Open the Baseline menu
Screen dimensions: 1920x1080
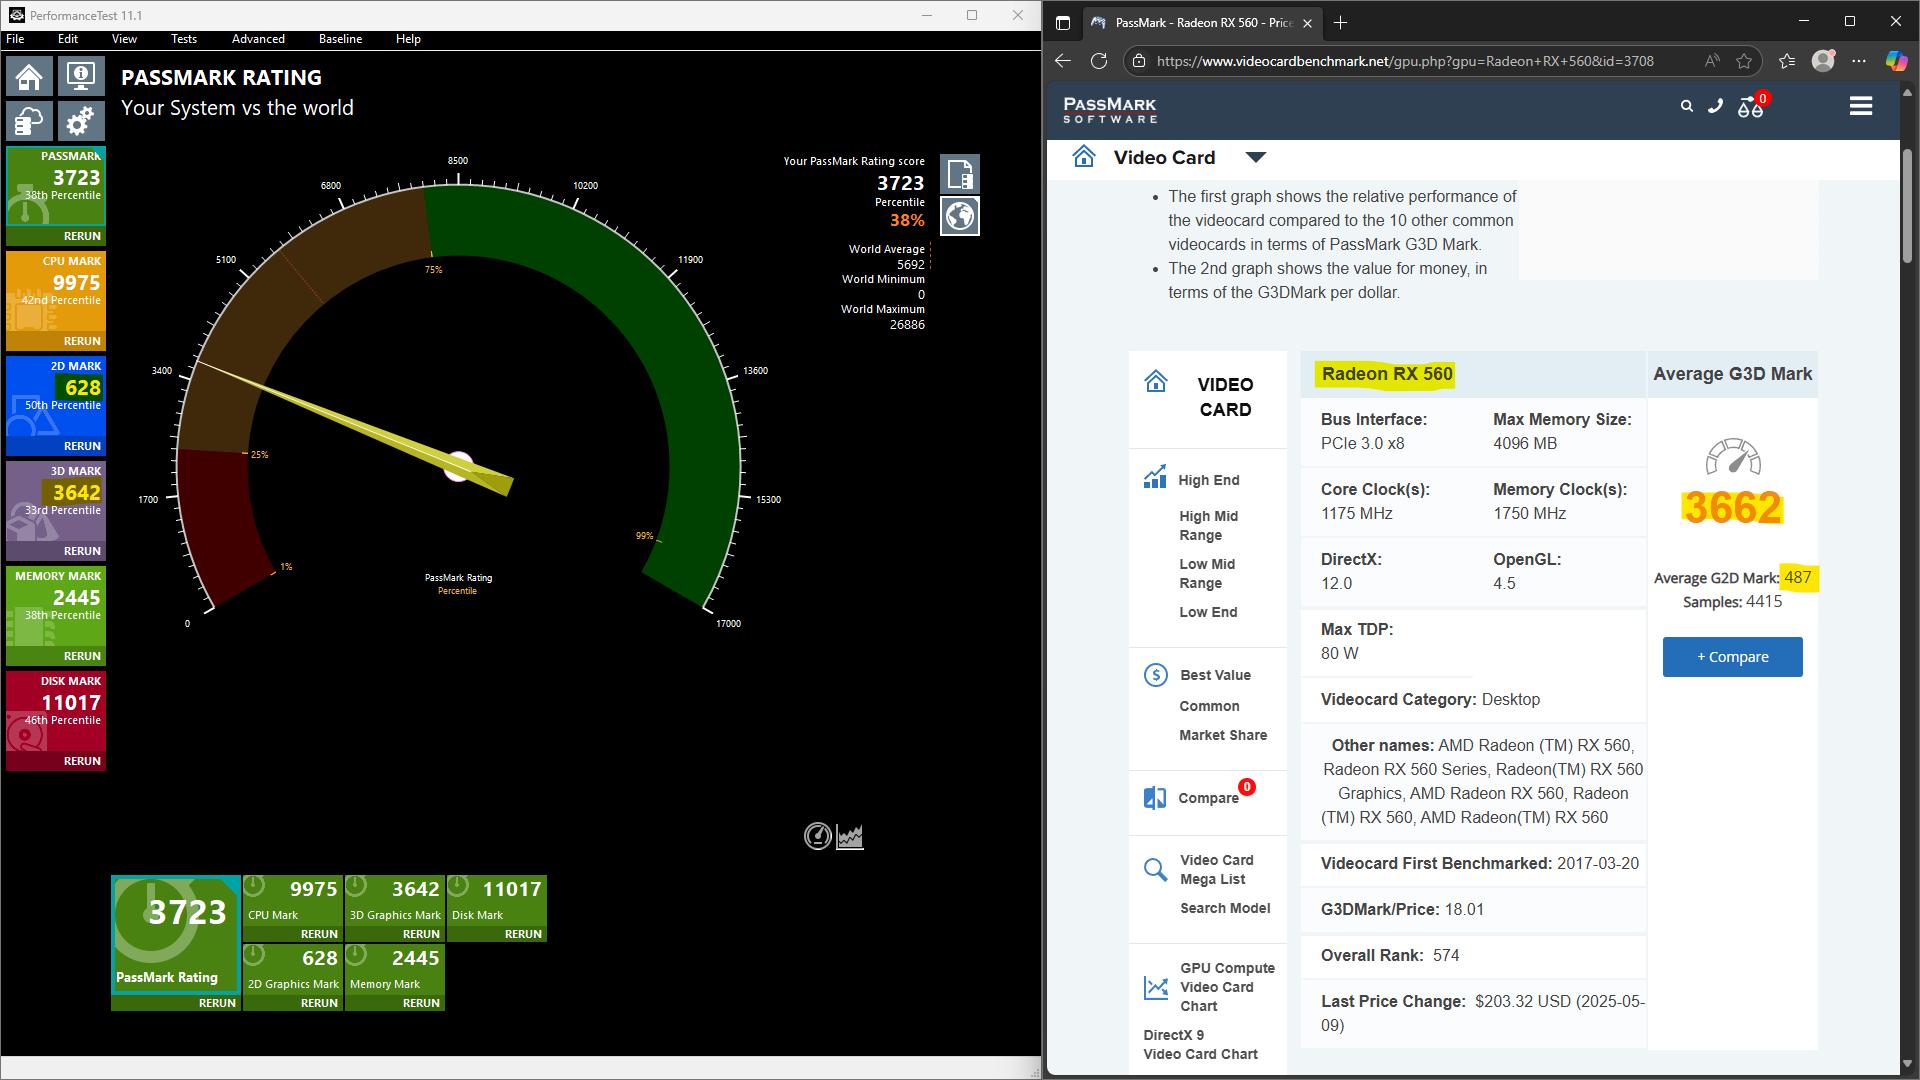[340, 39]
